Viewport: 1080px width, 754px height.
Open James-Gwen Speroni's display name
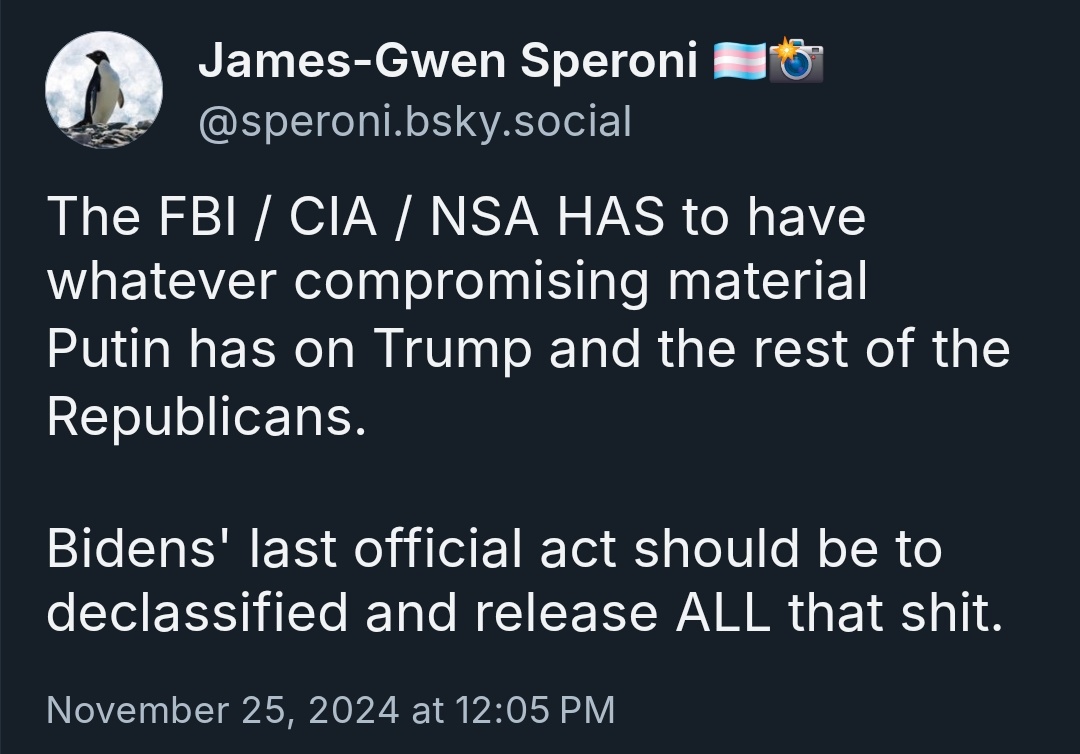pyautogui.click(x=448, y=61)
